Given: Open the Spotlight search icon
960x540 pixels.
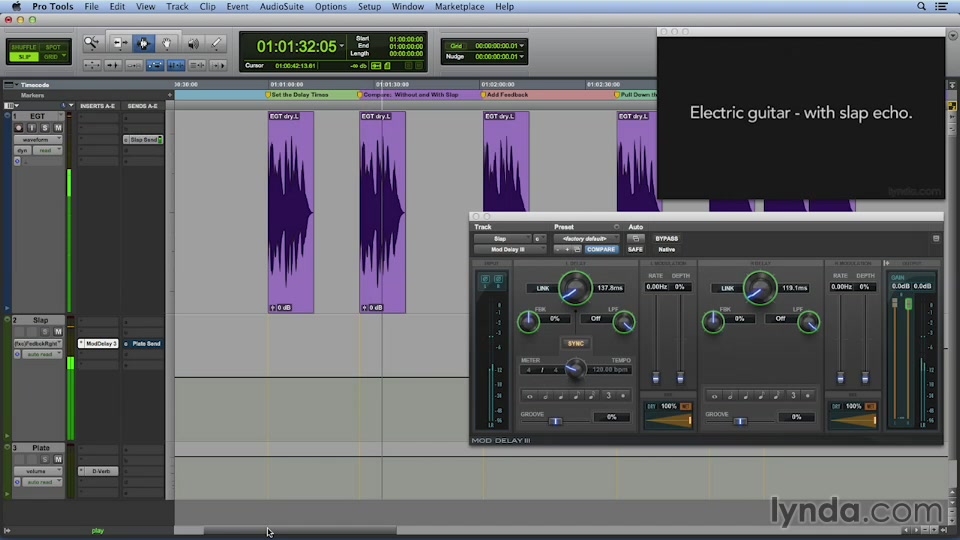Looking at the screenshot, I should pos(921,6).
